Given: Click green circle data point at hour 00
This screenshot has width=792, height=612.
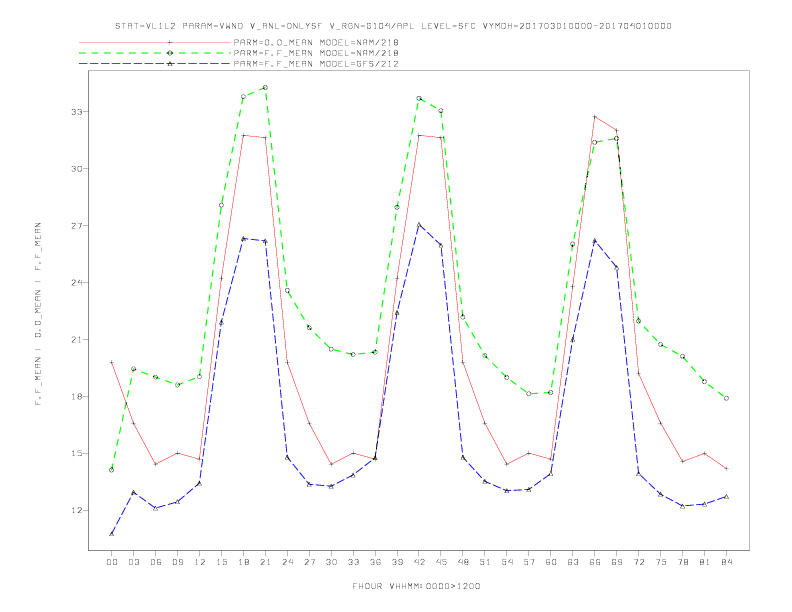Looking at the screenshot, I should click(112, 470).
